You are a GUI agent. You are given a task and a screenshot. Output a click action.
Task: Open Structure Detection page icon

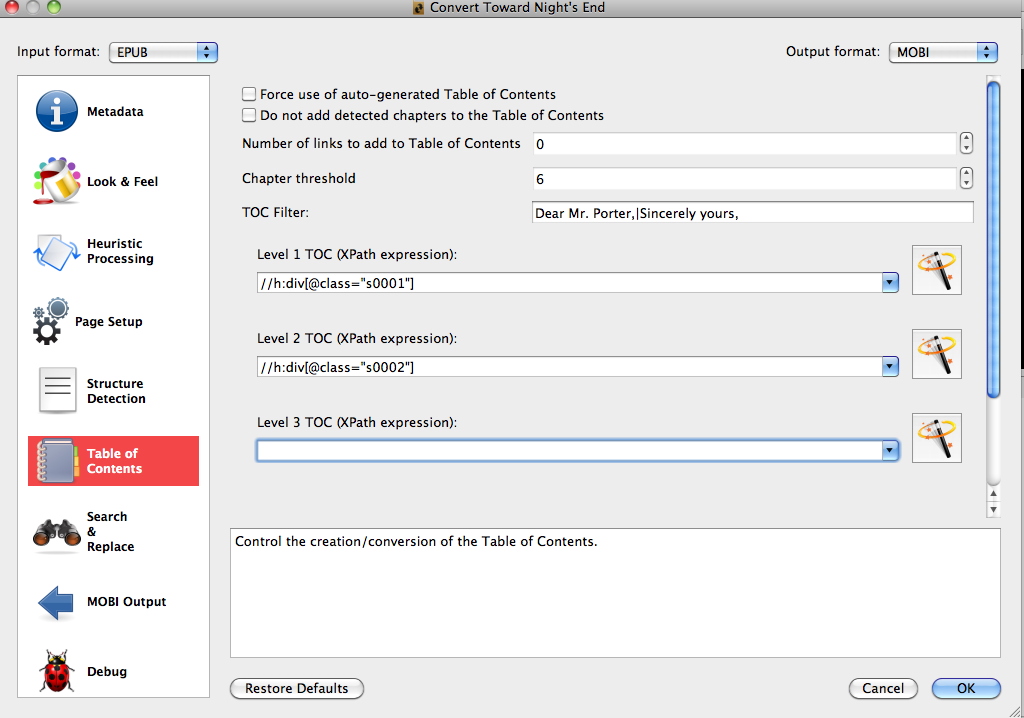click(x=57, y=391)
